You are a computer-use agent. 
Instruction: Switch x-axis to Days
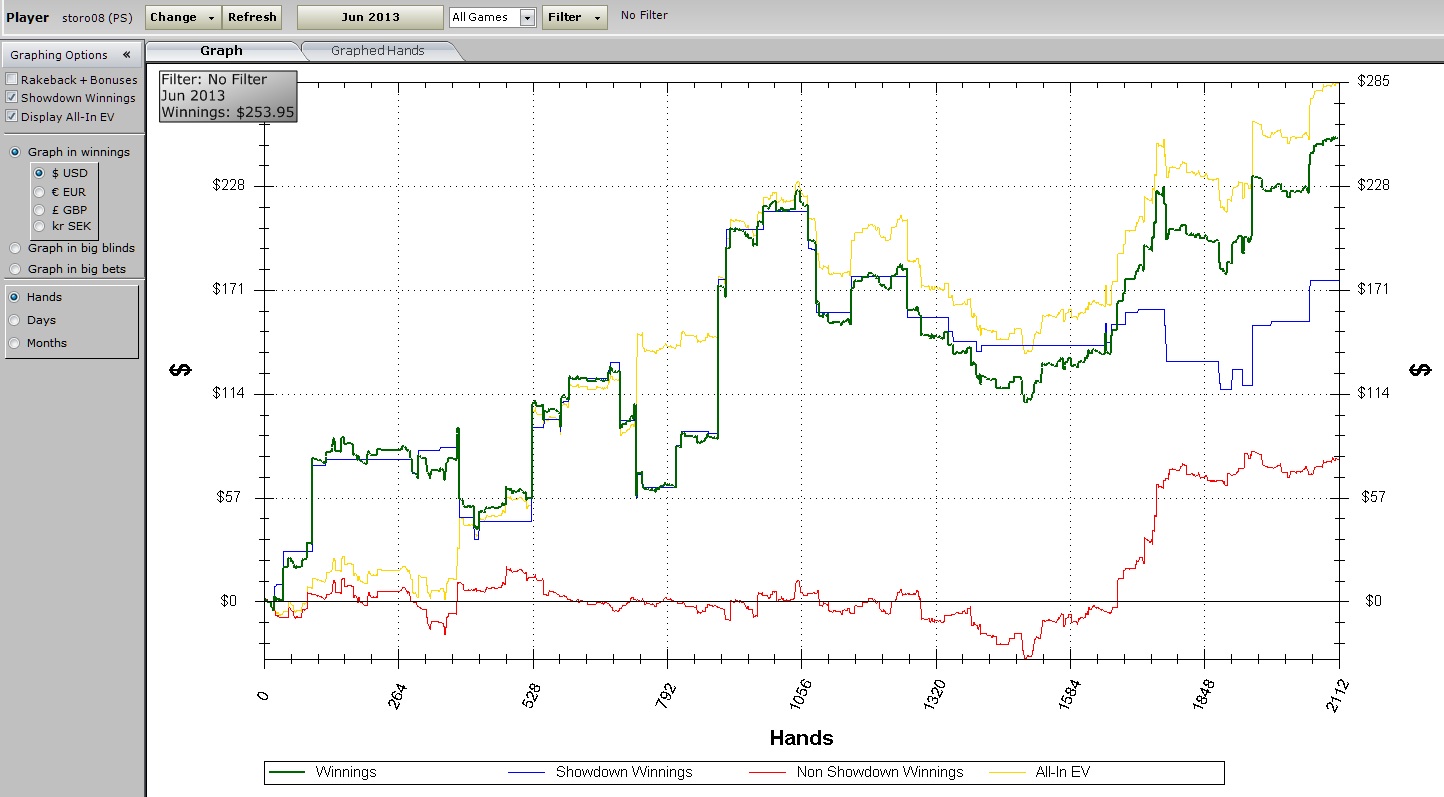coord(15,320)
